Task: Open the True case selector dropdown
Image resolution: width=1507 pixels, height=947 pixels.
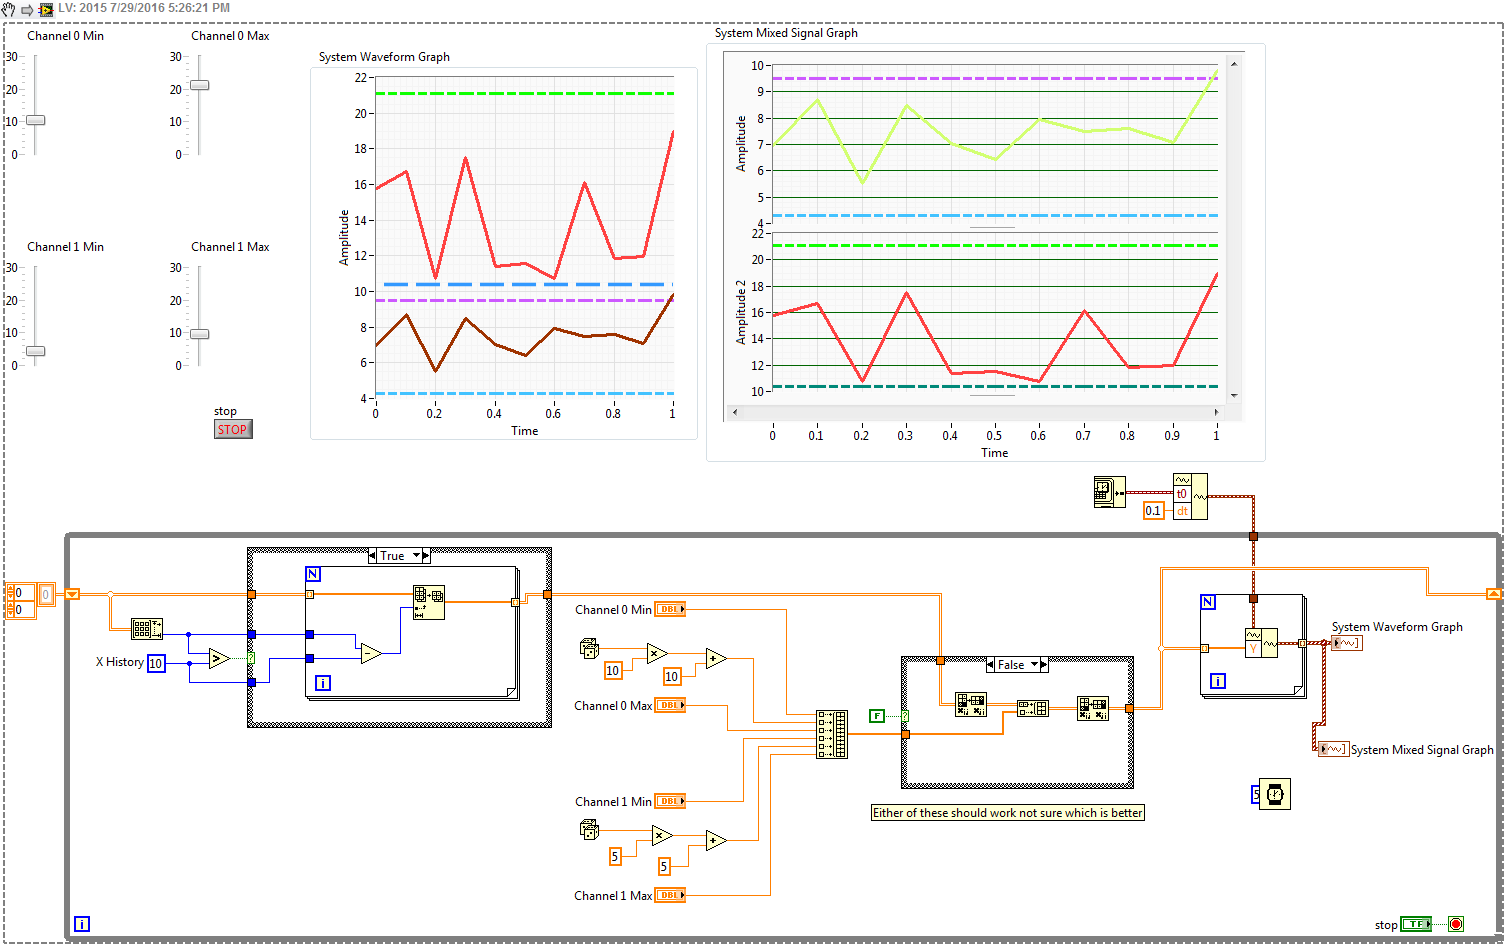Action: 417,555
